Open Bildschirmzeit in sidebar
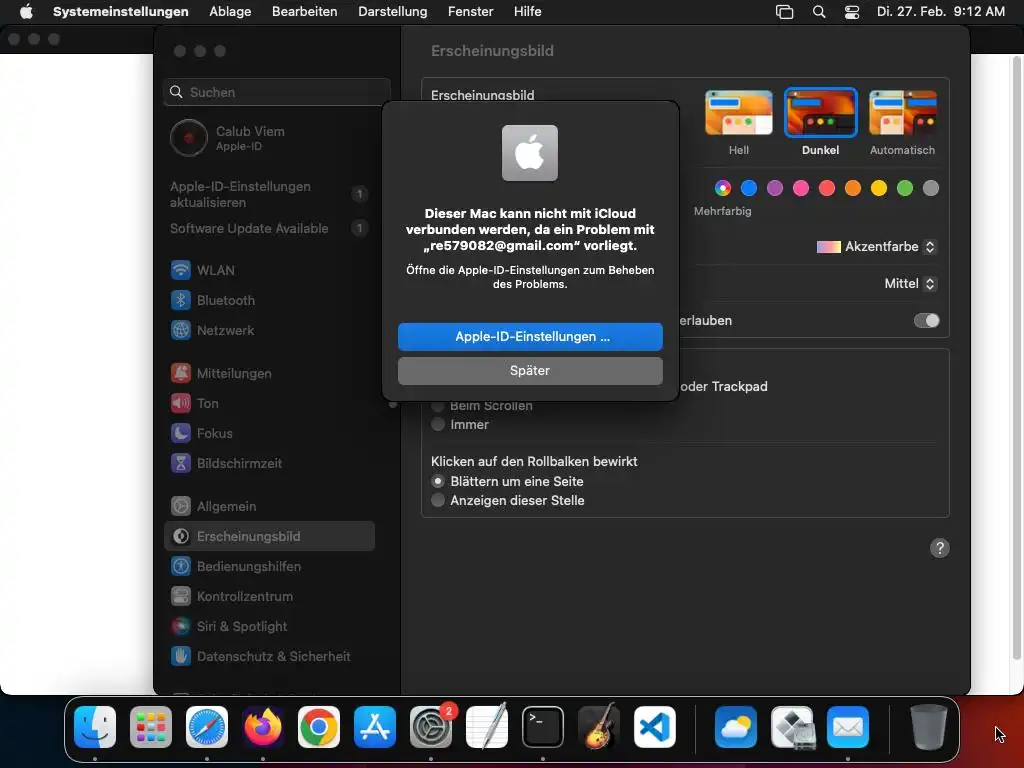Screen dimensions: 1024x768 point(269,464)
